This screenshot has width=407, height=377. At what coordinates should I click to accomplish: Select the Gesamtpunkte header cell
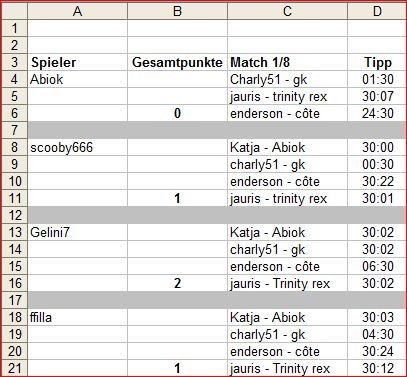click(x=177, y=62)
